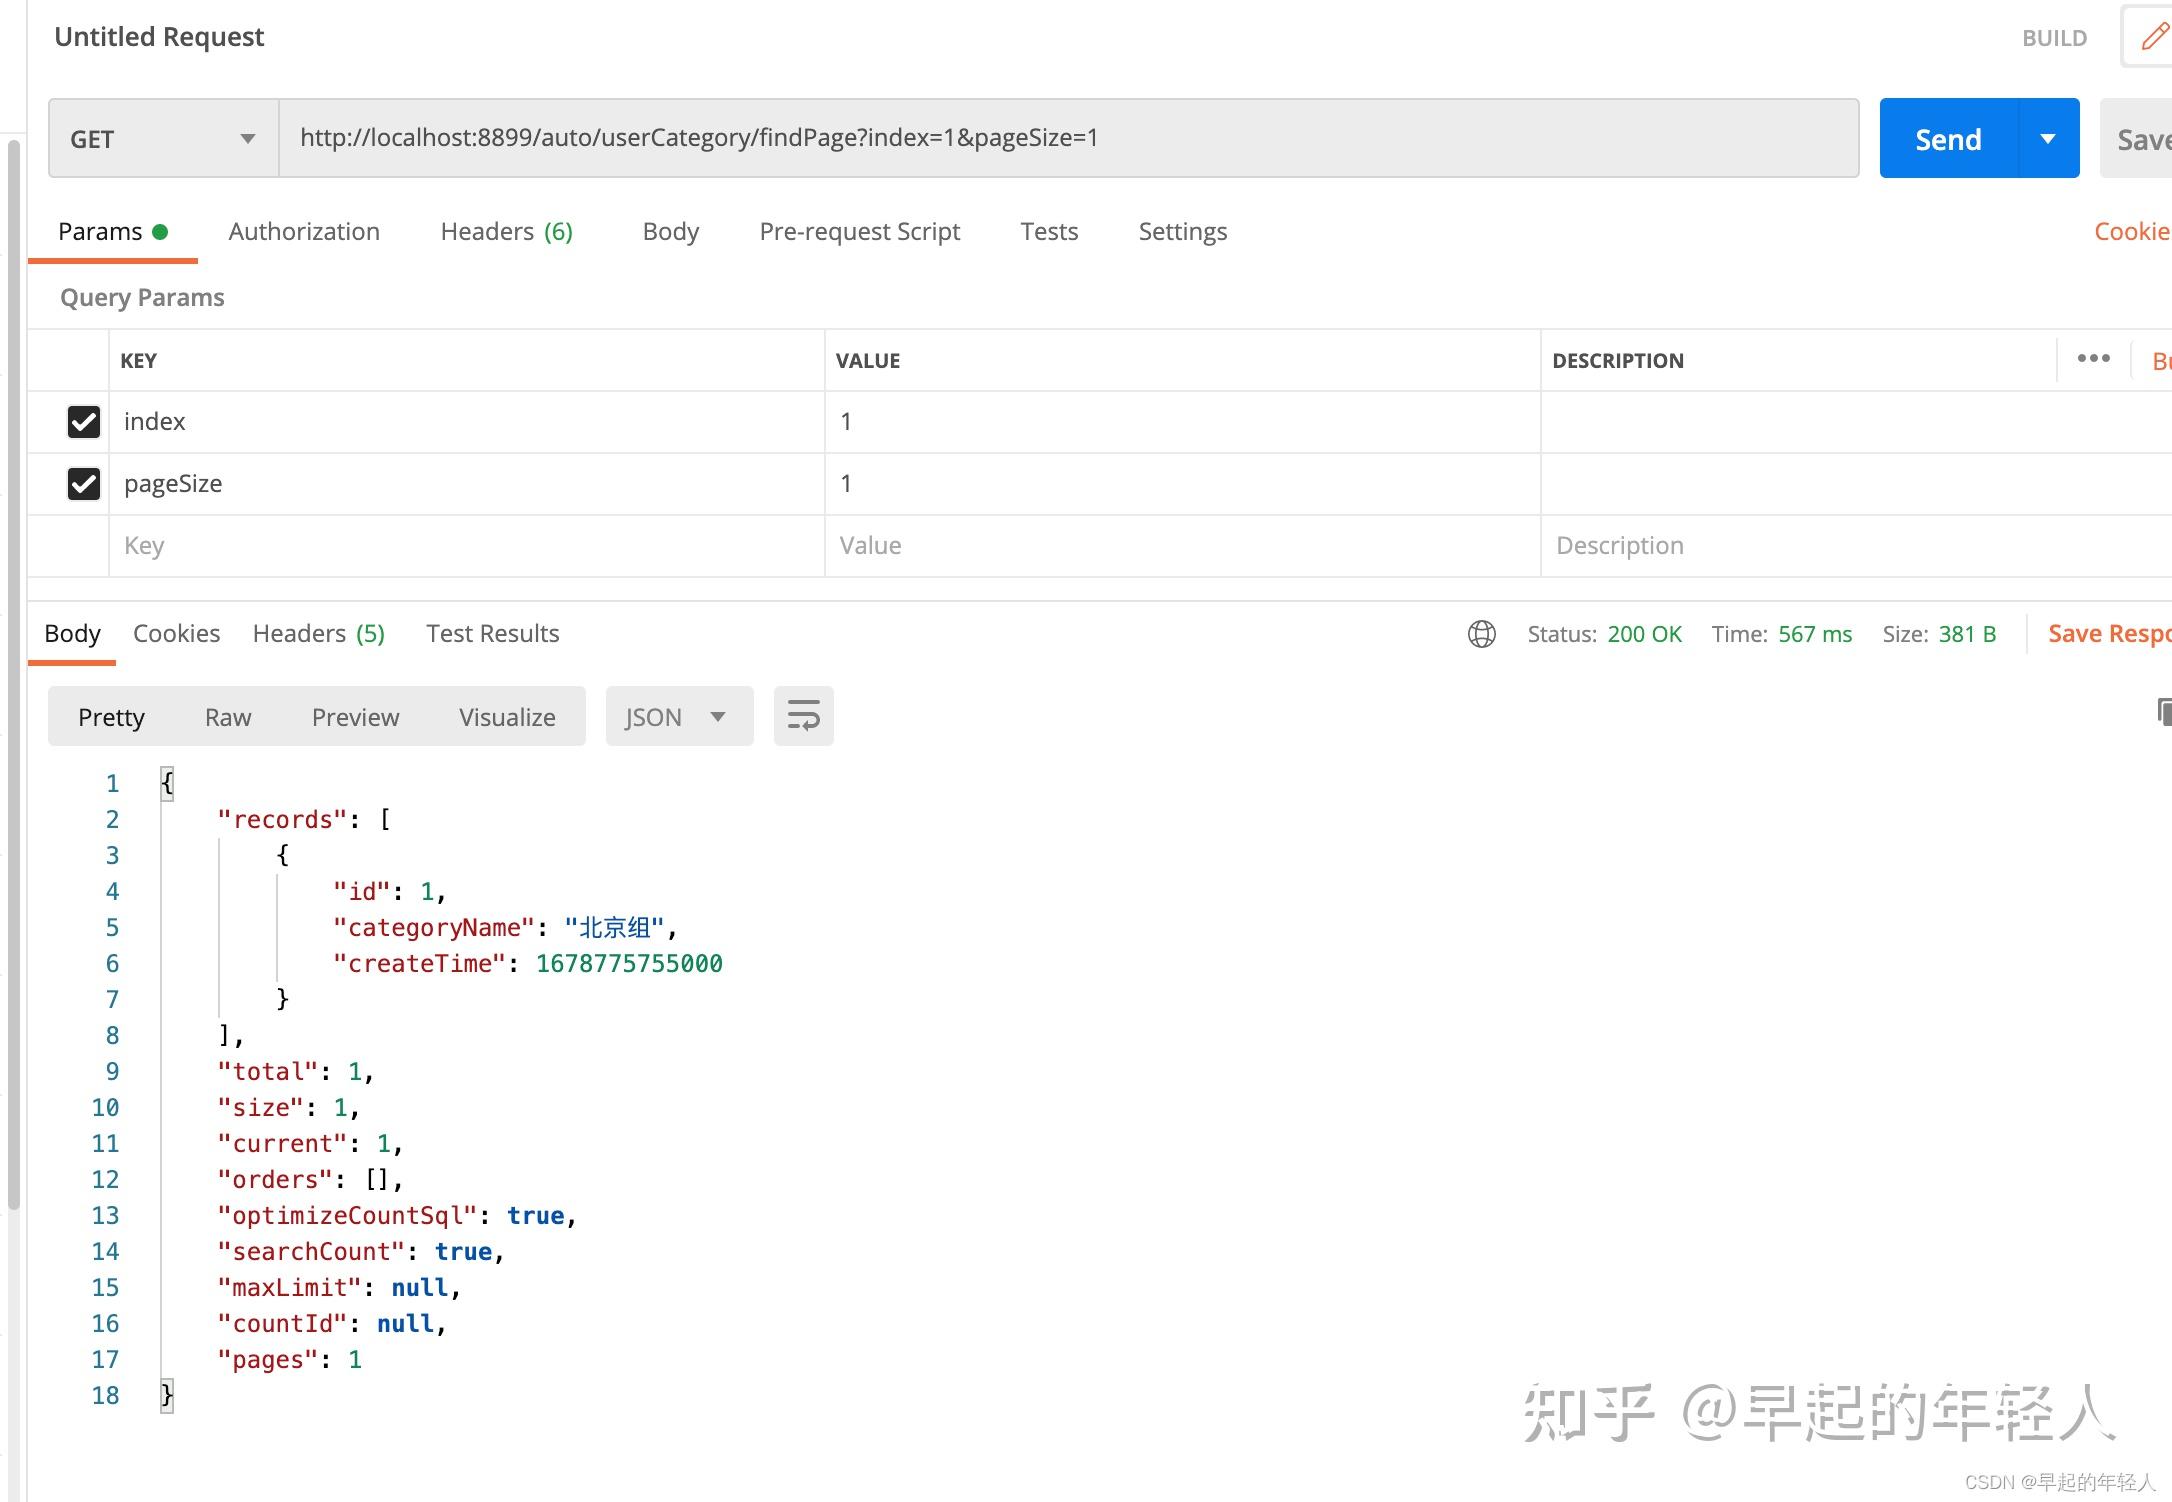Click the BUILD mode label
The image size is (2172, 1502).
click(x=2054, y=38)
